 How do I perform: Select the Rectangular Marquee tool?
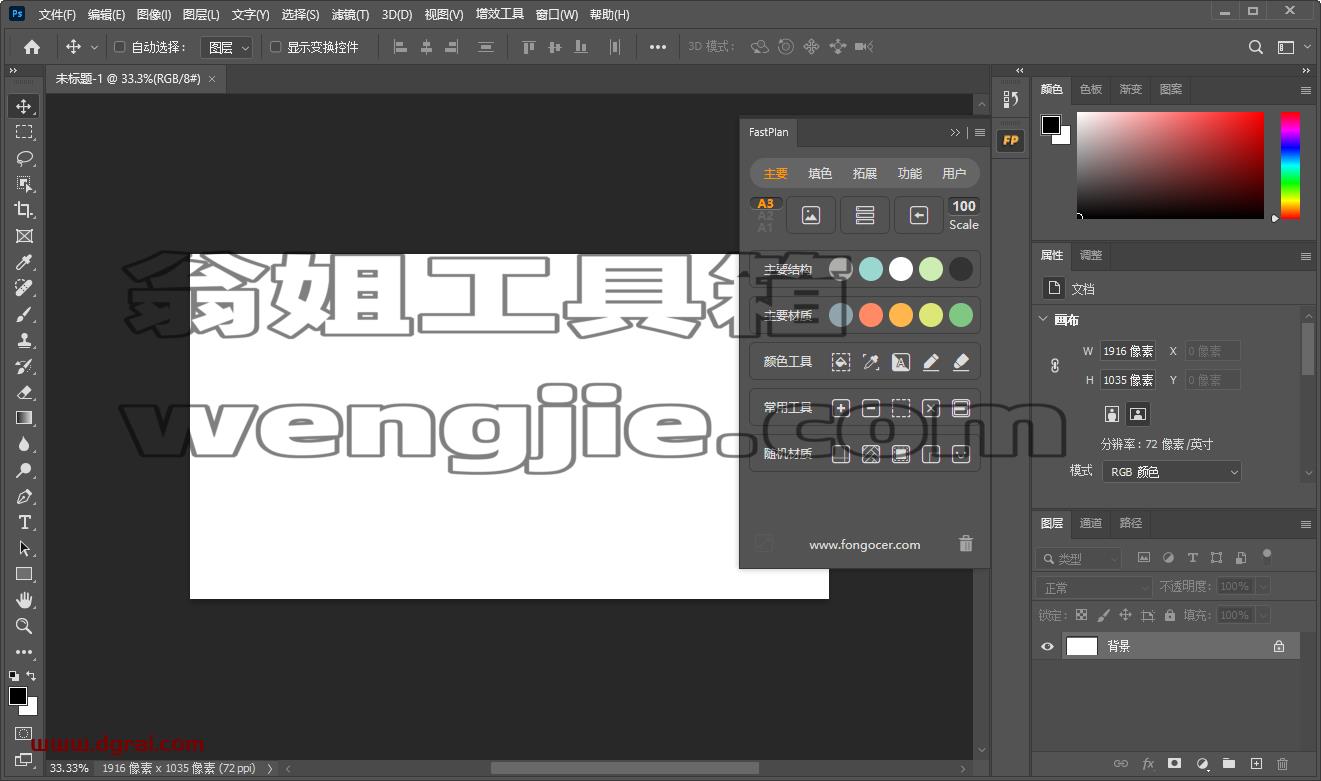24,132
